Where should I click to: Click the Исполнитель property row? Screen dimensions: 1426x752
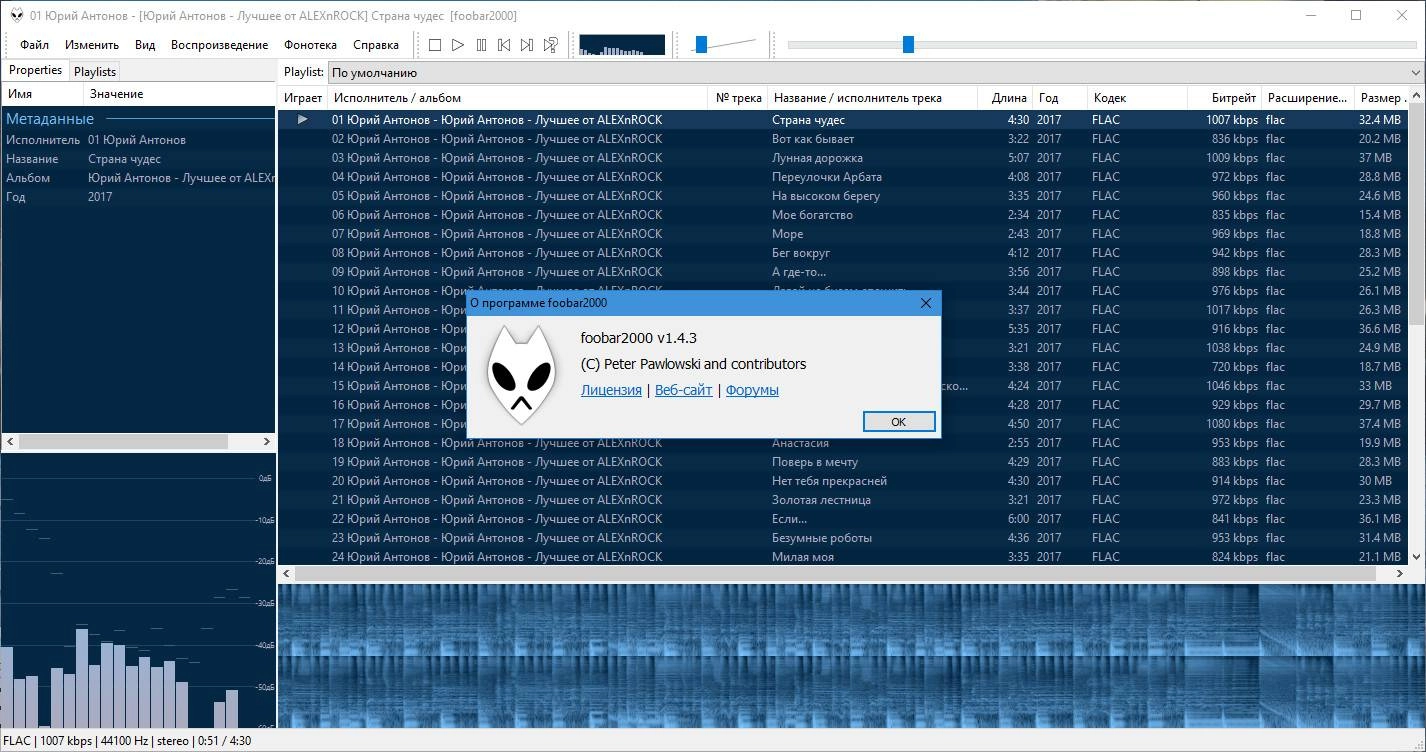tap(138, 140)
